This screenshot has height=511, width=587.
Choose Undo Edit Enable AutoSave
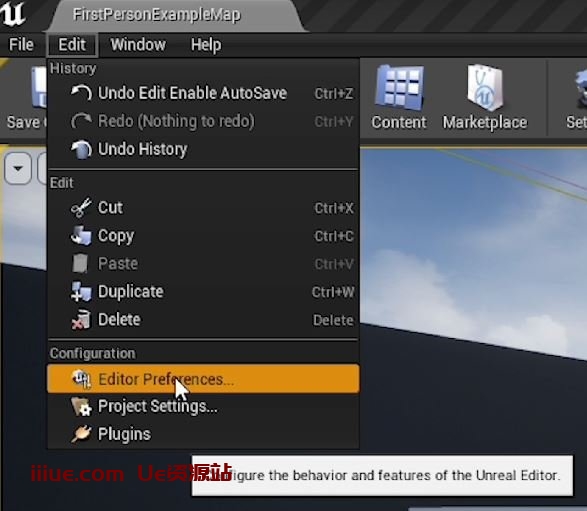(x=204, y=93)
